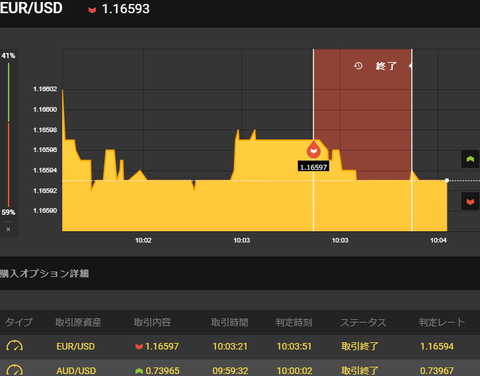This screenshot has width=480, height=376.
Task: Click the 取引原資産 column header
Action: coord(78,322)
